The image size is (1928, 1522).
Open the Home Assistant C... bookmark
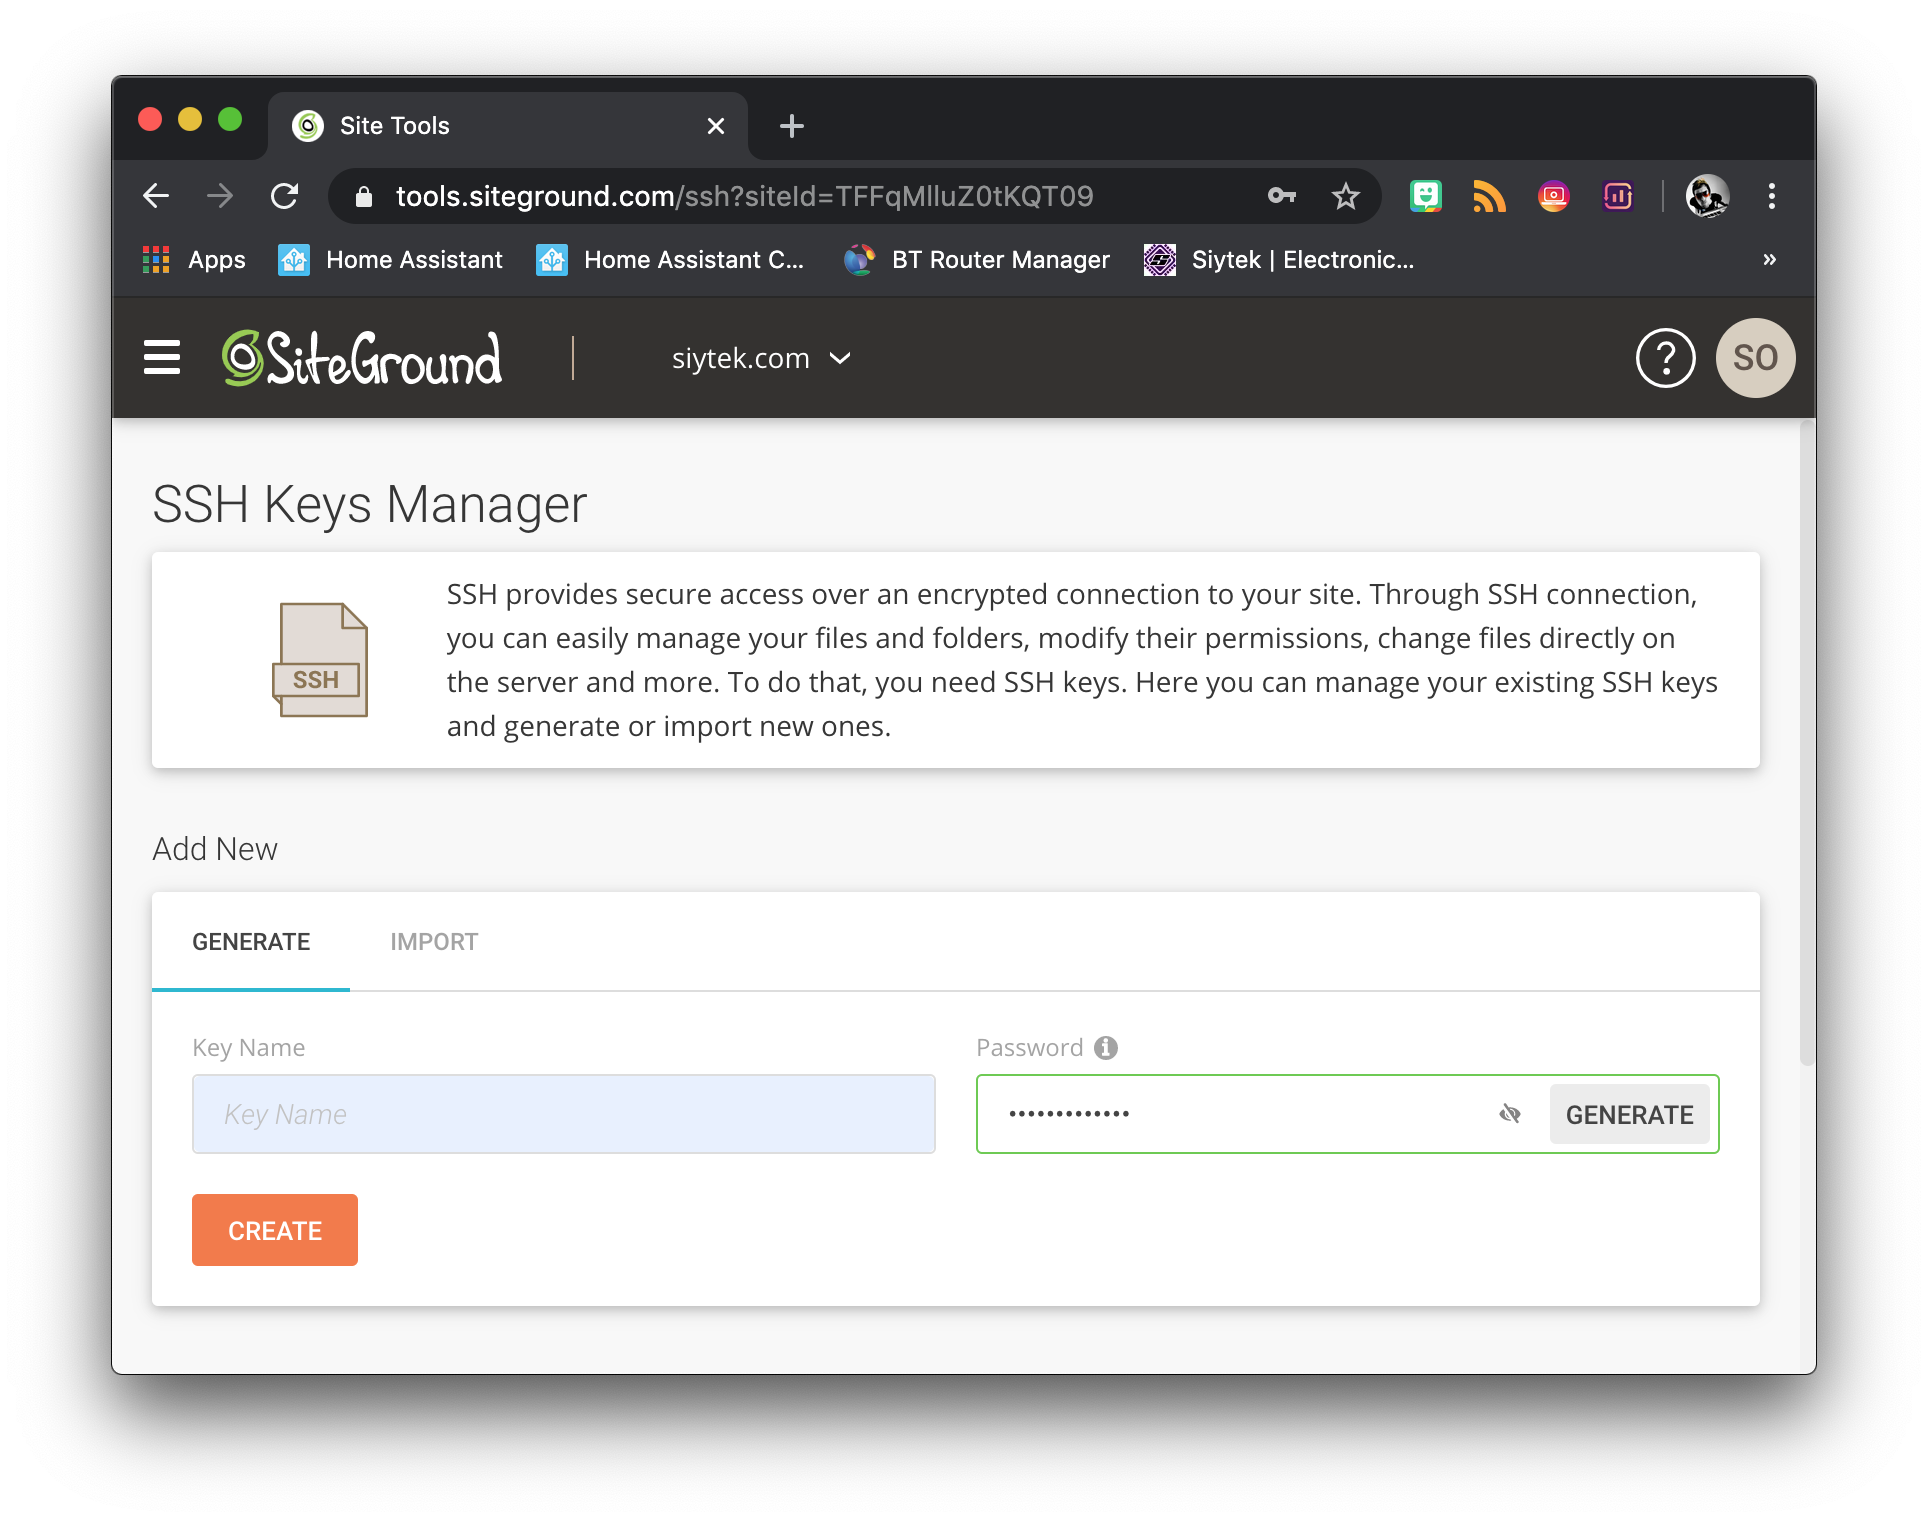670,260
